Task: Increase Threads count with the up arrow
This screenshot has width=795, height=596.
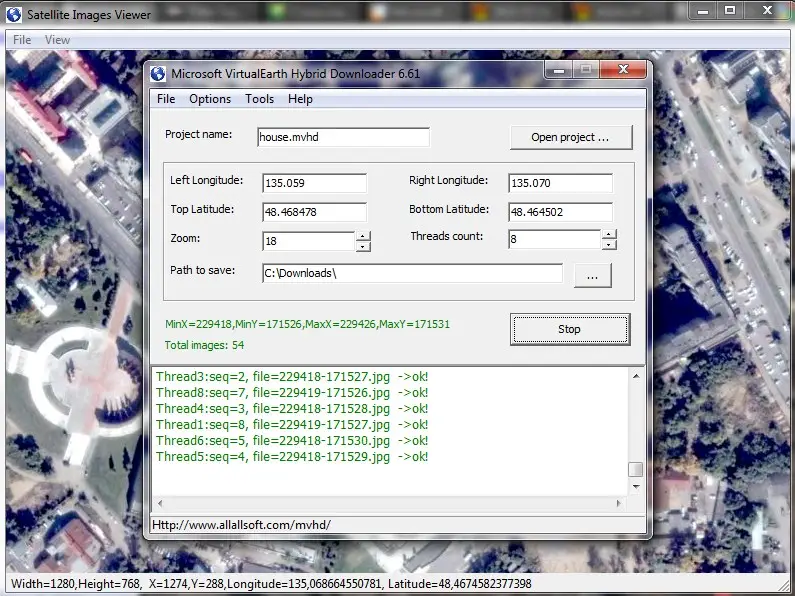Action: tap(609, 234)
